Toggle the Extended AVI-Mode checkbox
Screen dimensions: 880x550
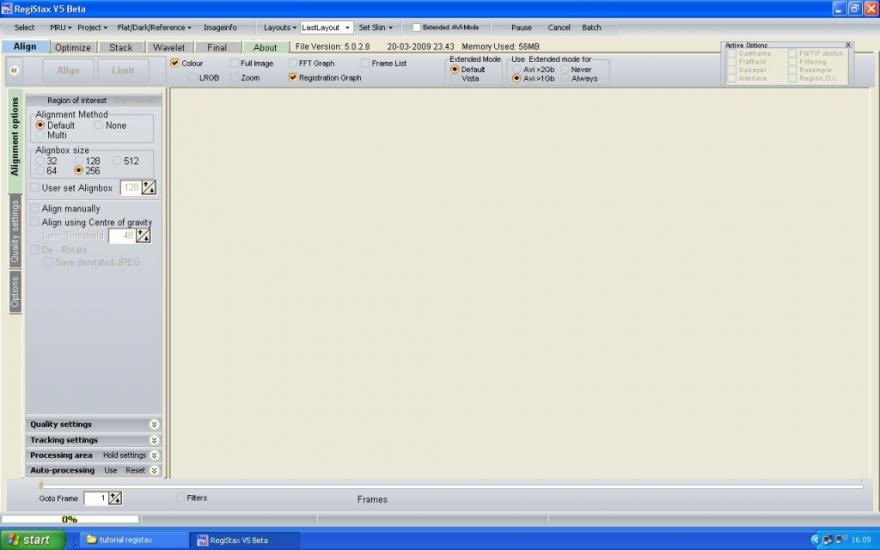point(416,28)
